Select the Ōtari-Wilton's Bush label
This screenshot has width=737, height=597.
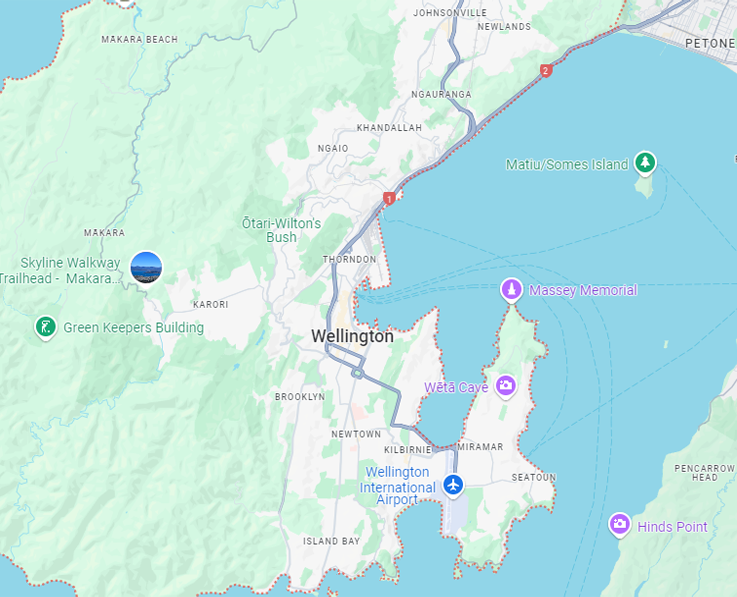pos(281,230)
